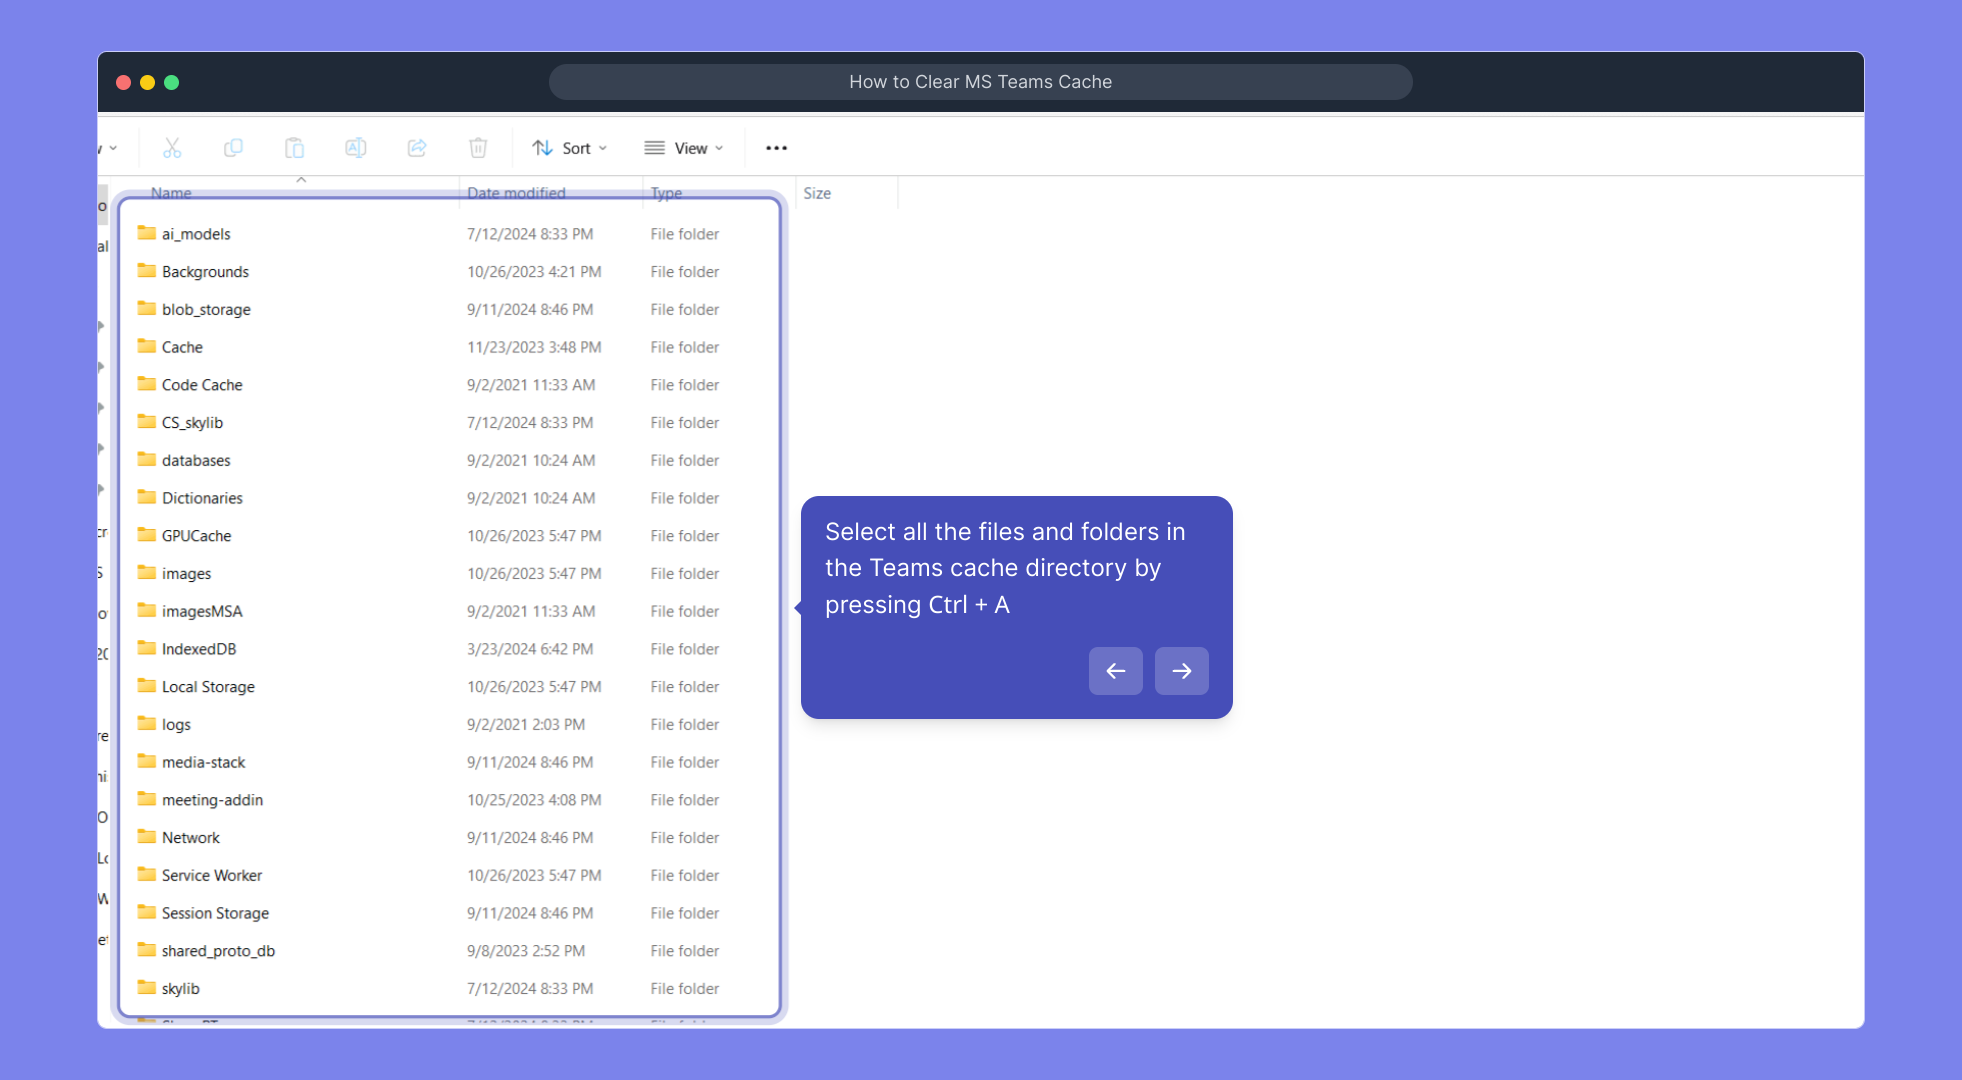Click the Rename icon in toolbar

pos(355,148)
